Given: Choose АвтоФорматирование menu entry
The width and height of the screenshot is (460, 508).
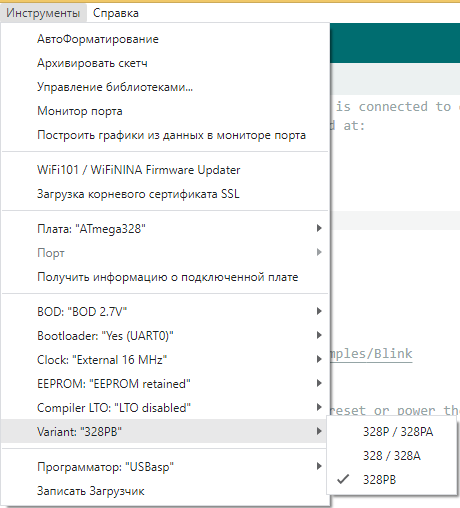Looking at the screenshot, I should (x=165, y=39).
